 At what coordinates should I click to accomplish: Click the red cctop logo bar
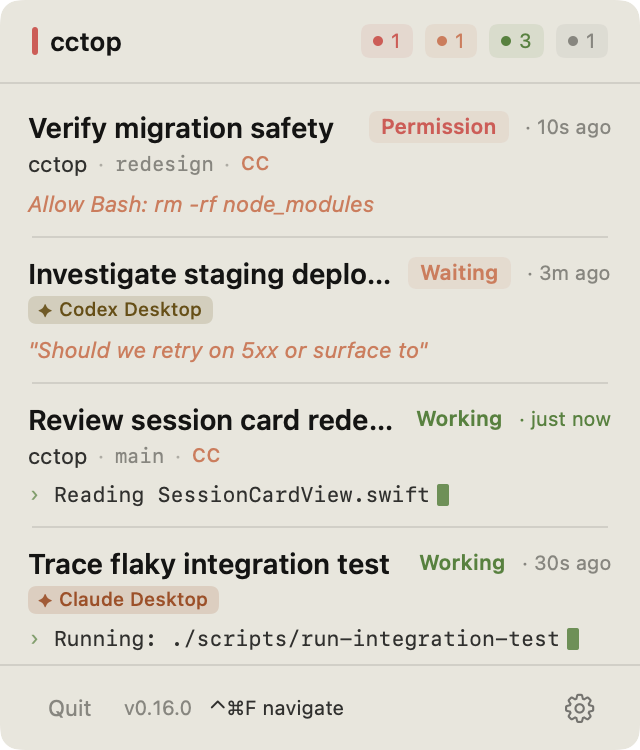tap(35, 41)
